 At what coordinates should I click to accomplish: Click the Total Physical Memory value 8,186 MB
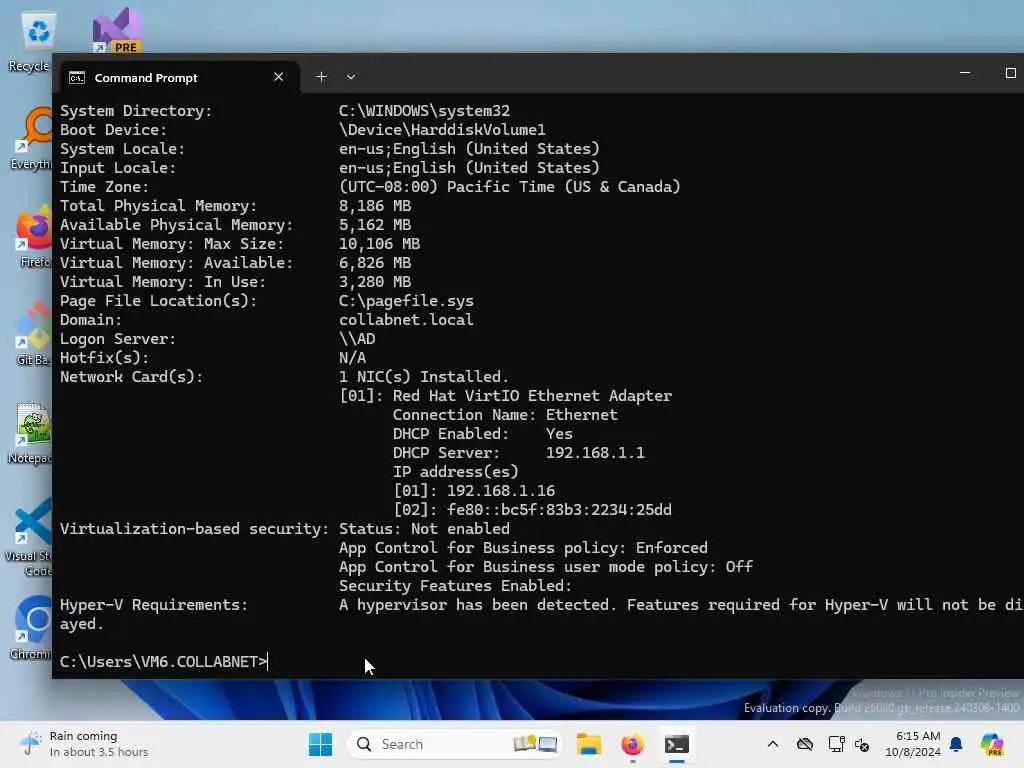click(x=375, y=206)
